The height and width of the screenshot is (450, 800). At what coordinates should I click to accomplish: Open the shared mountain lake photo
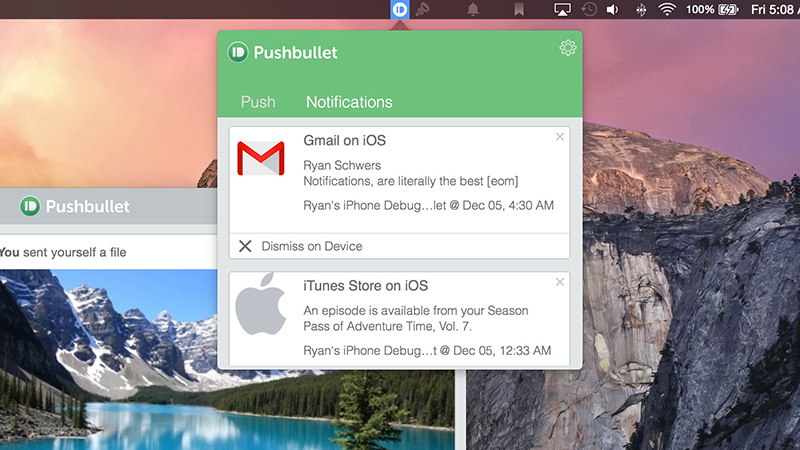point(227,360)
